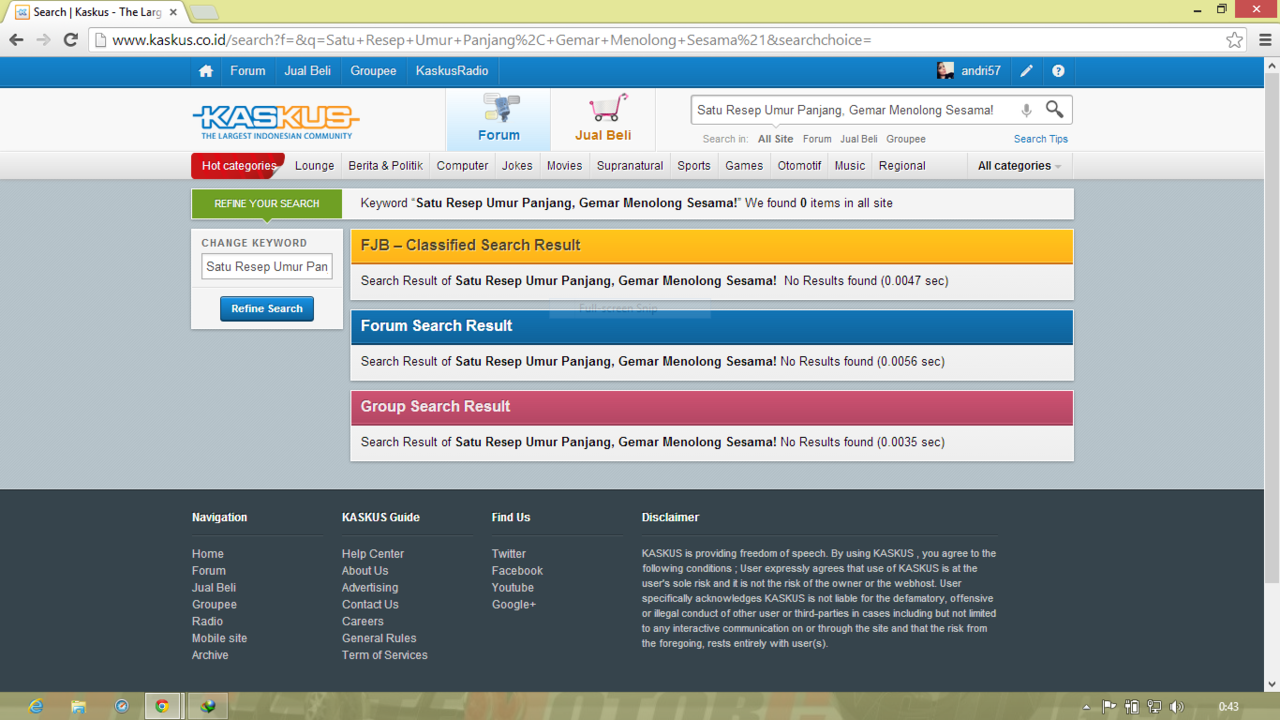Click the Chrome taskbar icon
Viewport: 1280px width, 720px height.
click(162, 706)
